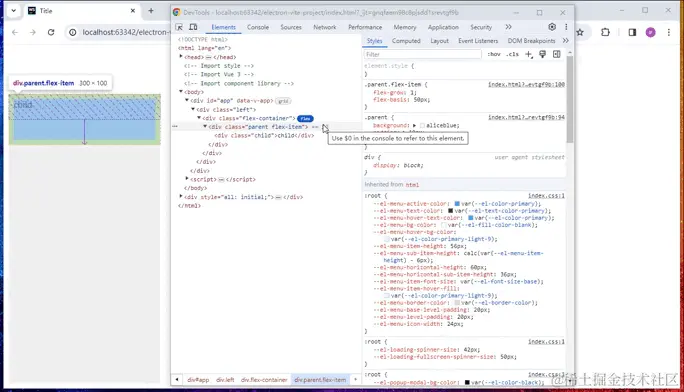The height and width of the screenshot is (392, 684).
Task: Open the Memory panel tab
Action: pyautogui.click(x=405, y=27)
